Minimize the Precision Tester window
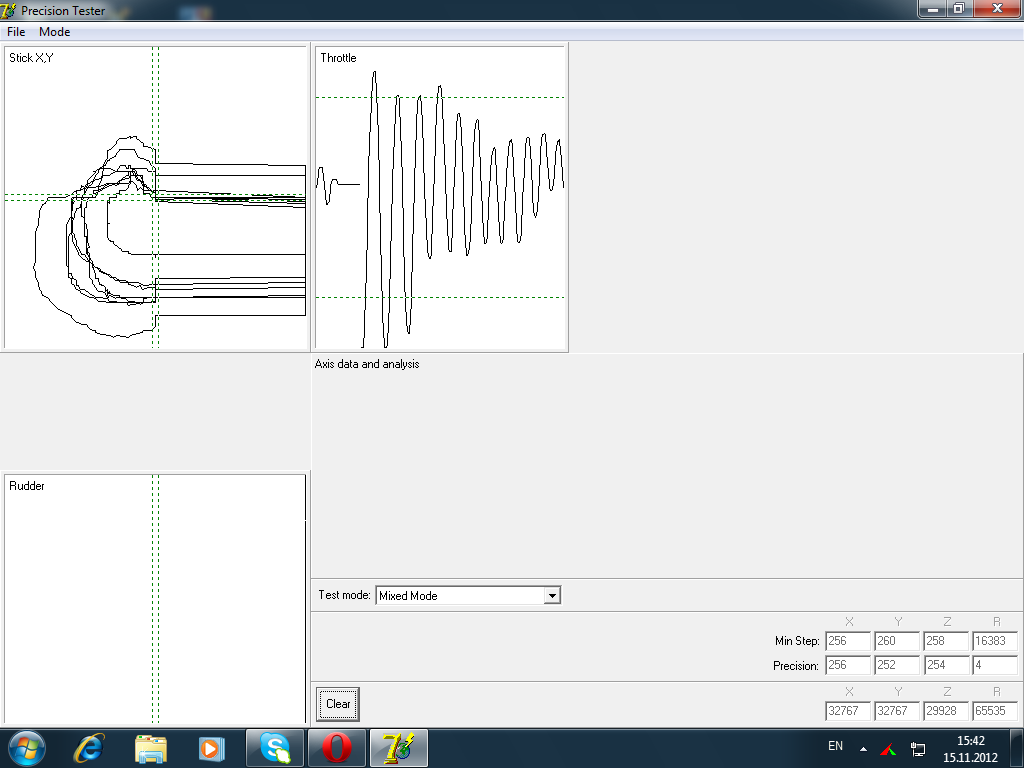Image resolution: width=1024 pixels, height=768 pixels. [x=933, y=8]
